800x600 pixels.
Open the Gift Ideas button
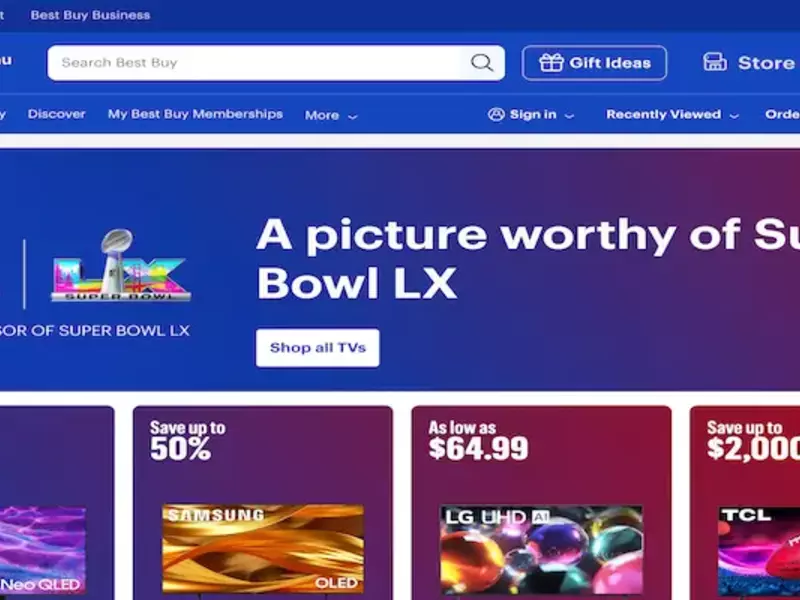click(594, 63)
